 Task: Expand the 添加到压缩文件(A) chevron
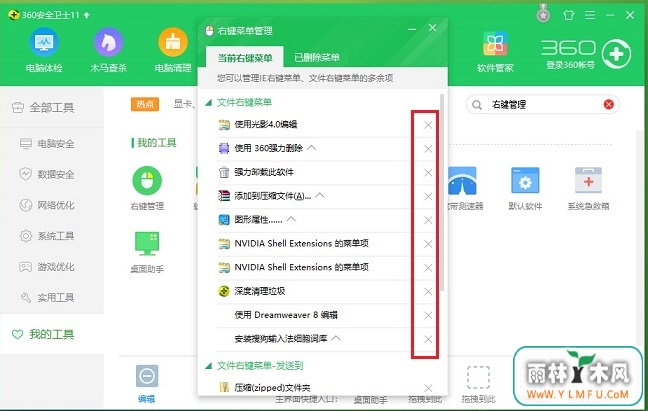(x=320, y=195)
